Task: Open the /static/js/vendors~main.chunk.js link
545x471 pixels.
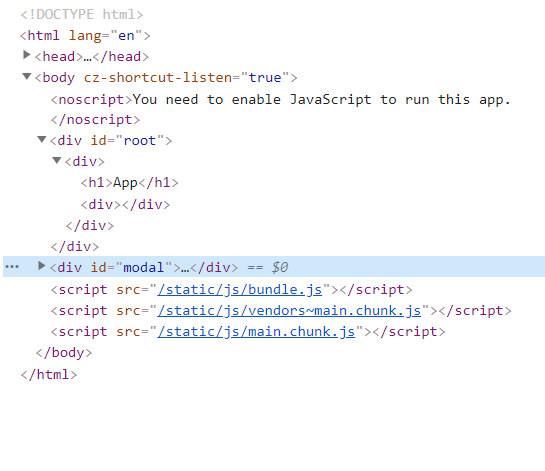Action: pos(289,311)
